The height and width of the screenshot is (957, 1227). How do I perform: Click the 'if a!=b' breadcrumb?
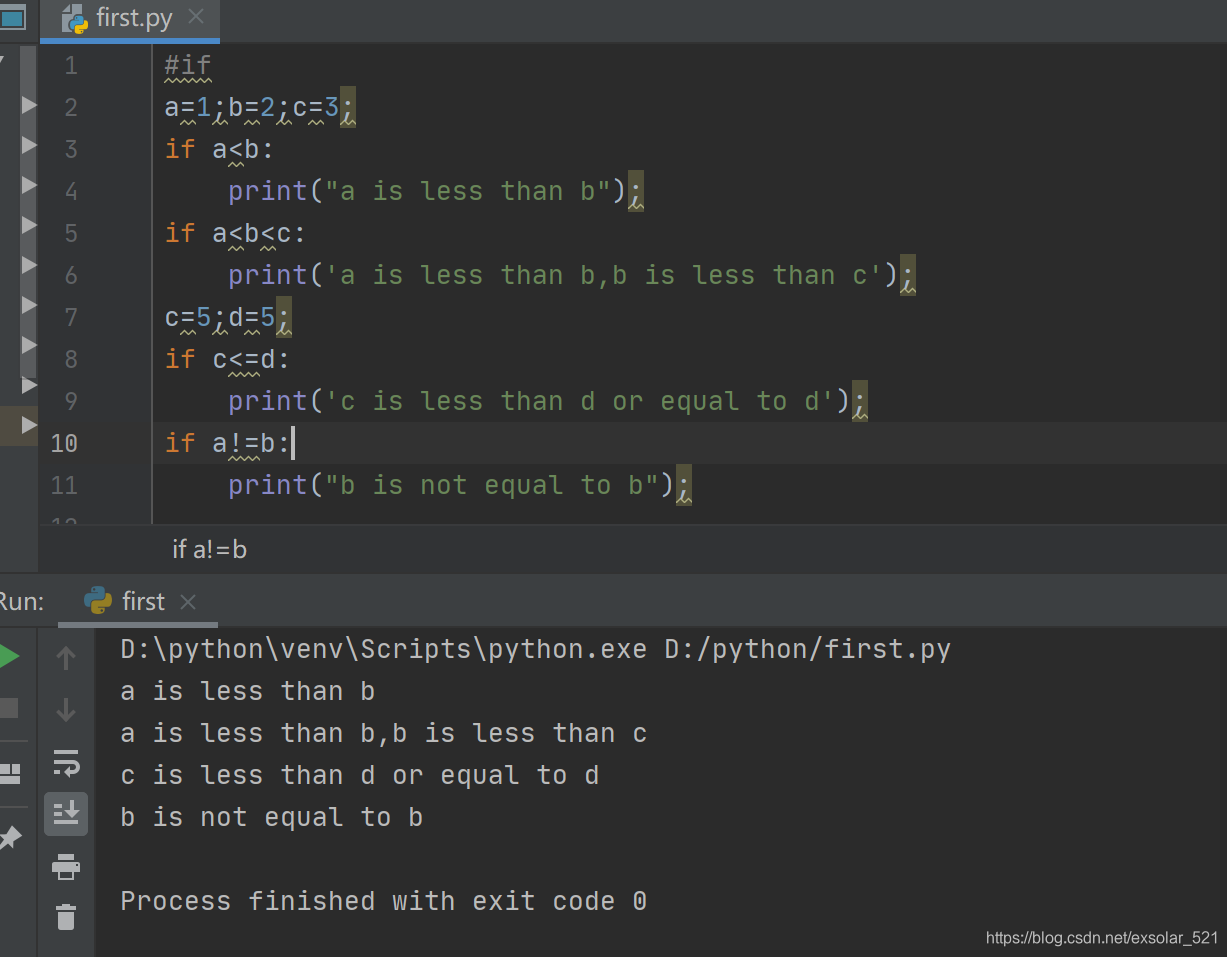click(x=209, y=549)
